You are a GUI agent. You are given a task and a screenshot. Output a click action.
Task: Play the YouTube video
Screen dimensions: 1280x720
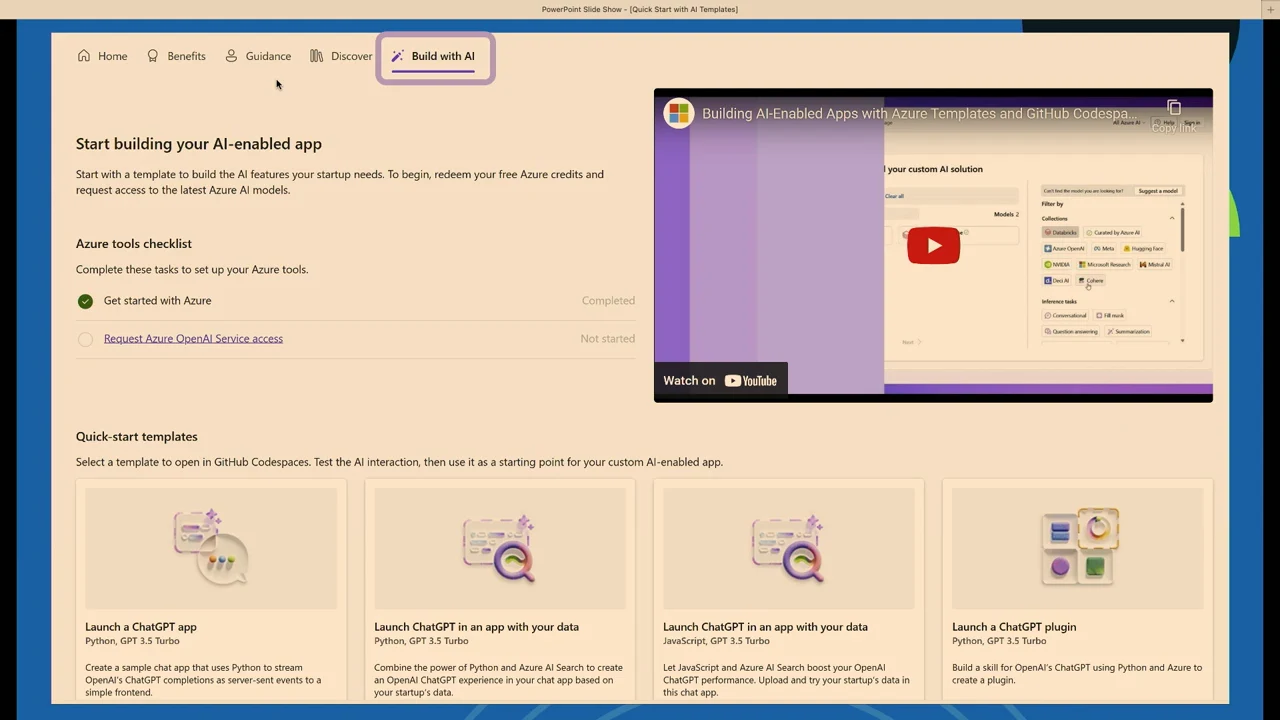[933, 246]
